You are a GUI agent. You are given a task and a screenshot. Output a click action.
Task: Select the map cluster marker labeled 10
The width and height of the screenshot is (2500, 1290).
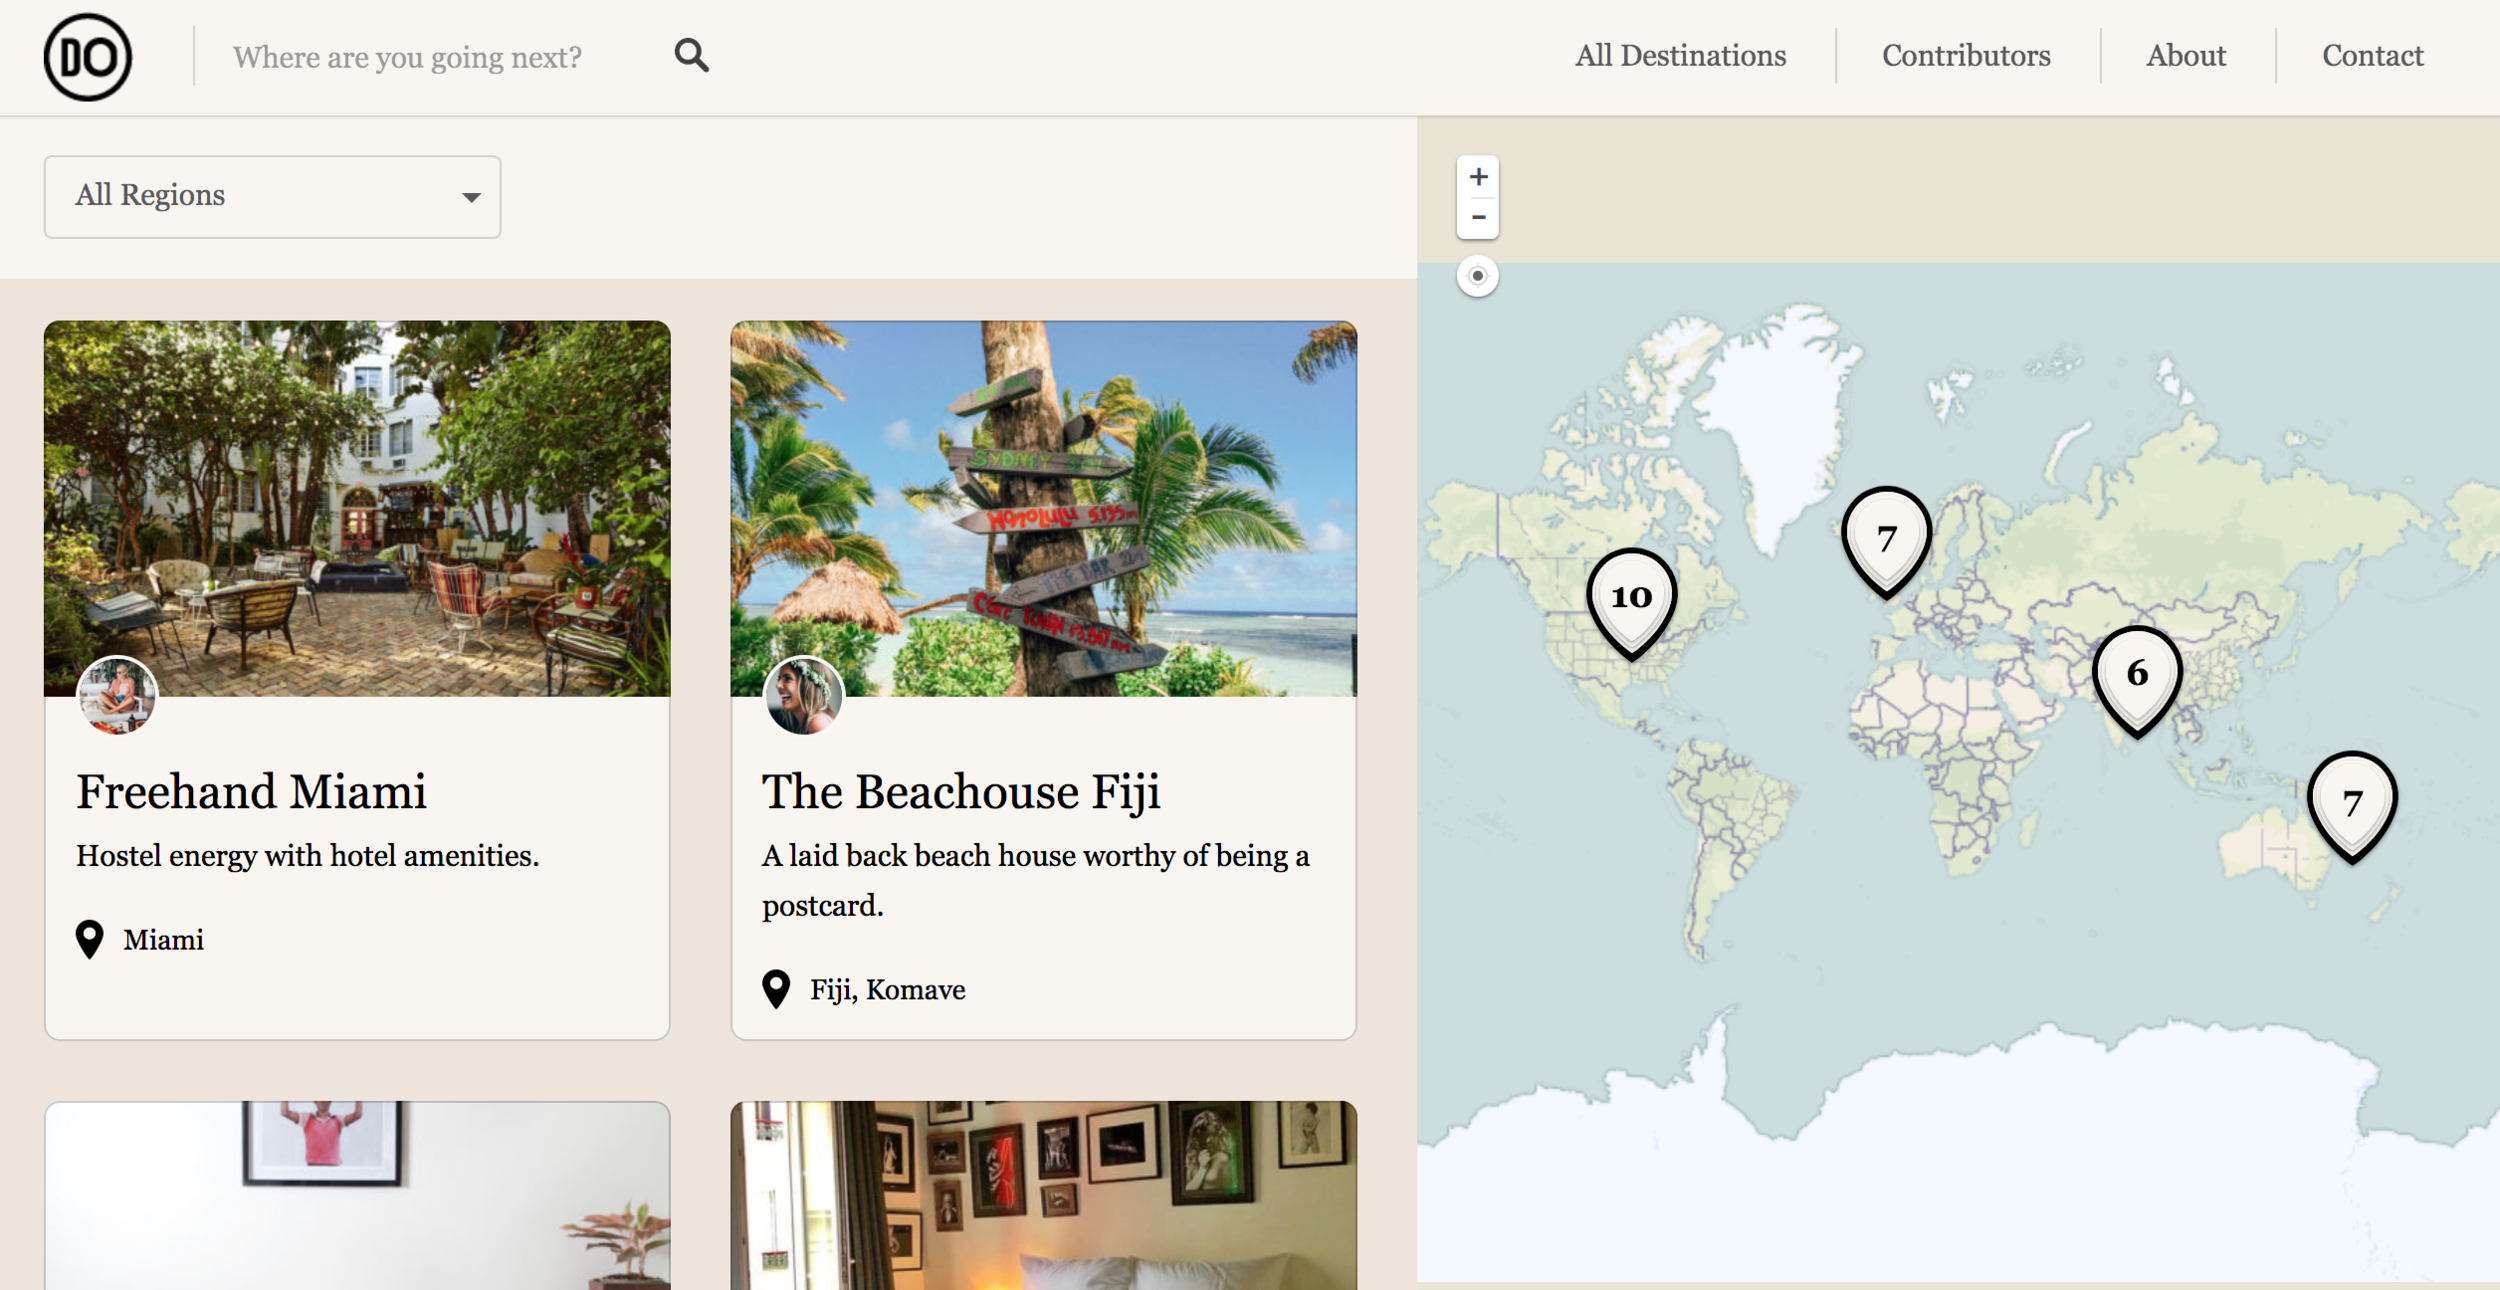(x=1632, y=604)
